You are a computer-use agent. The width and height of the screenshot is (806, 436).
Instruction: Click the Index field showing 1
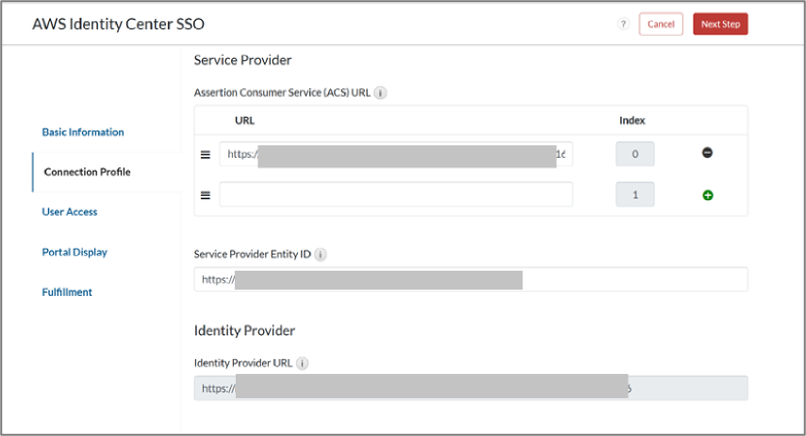635,194
